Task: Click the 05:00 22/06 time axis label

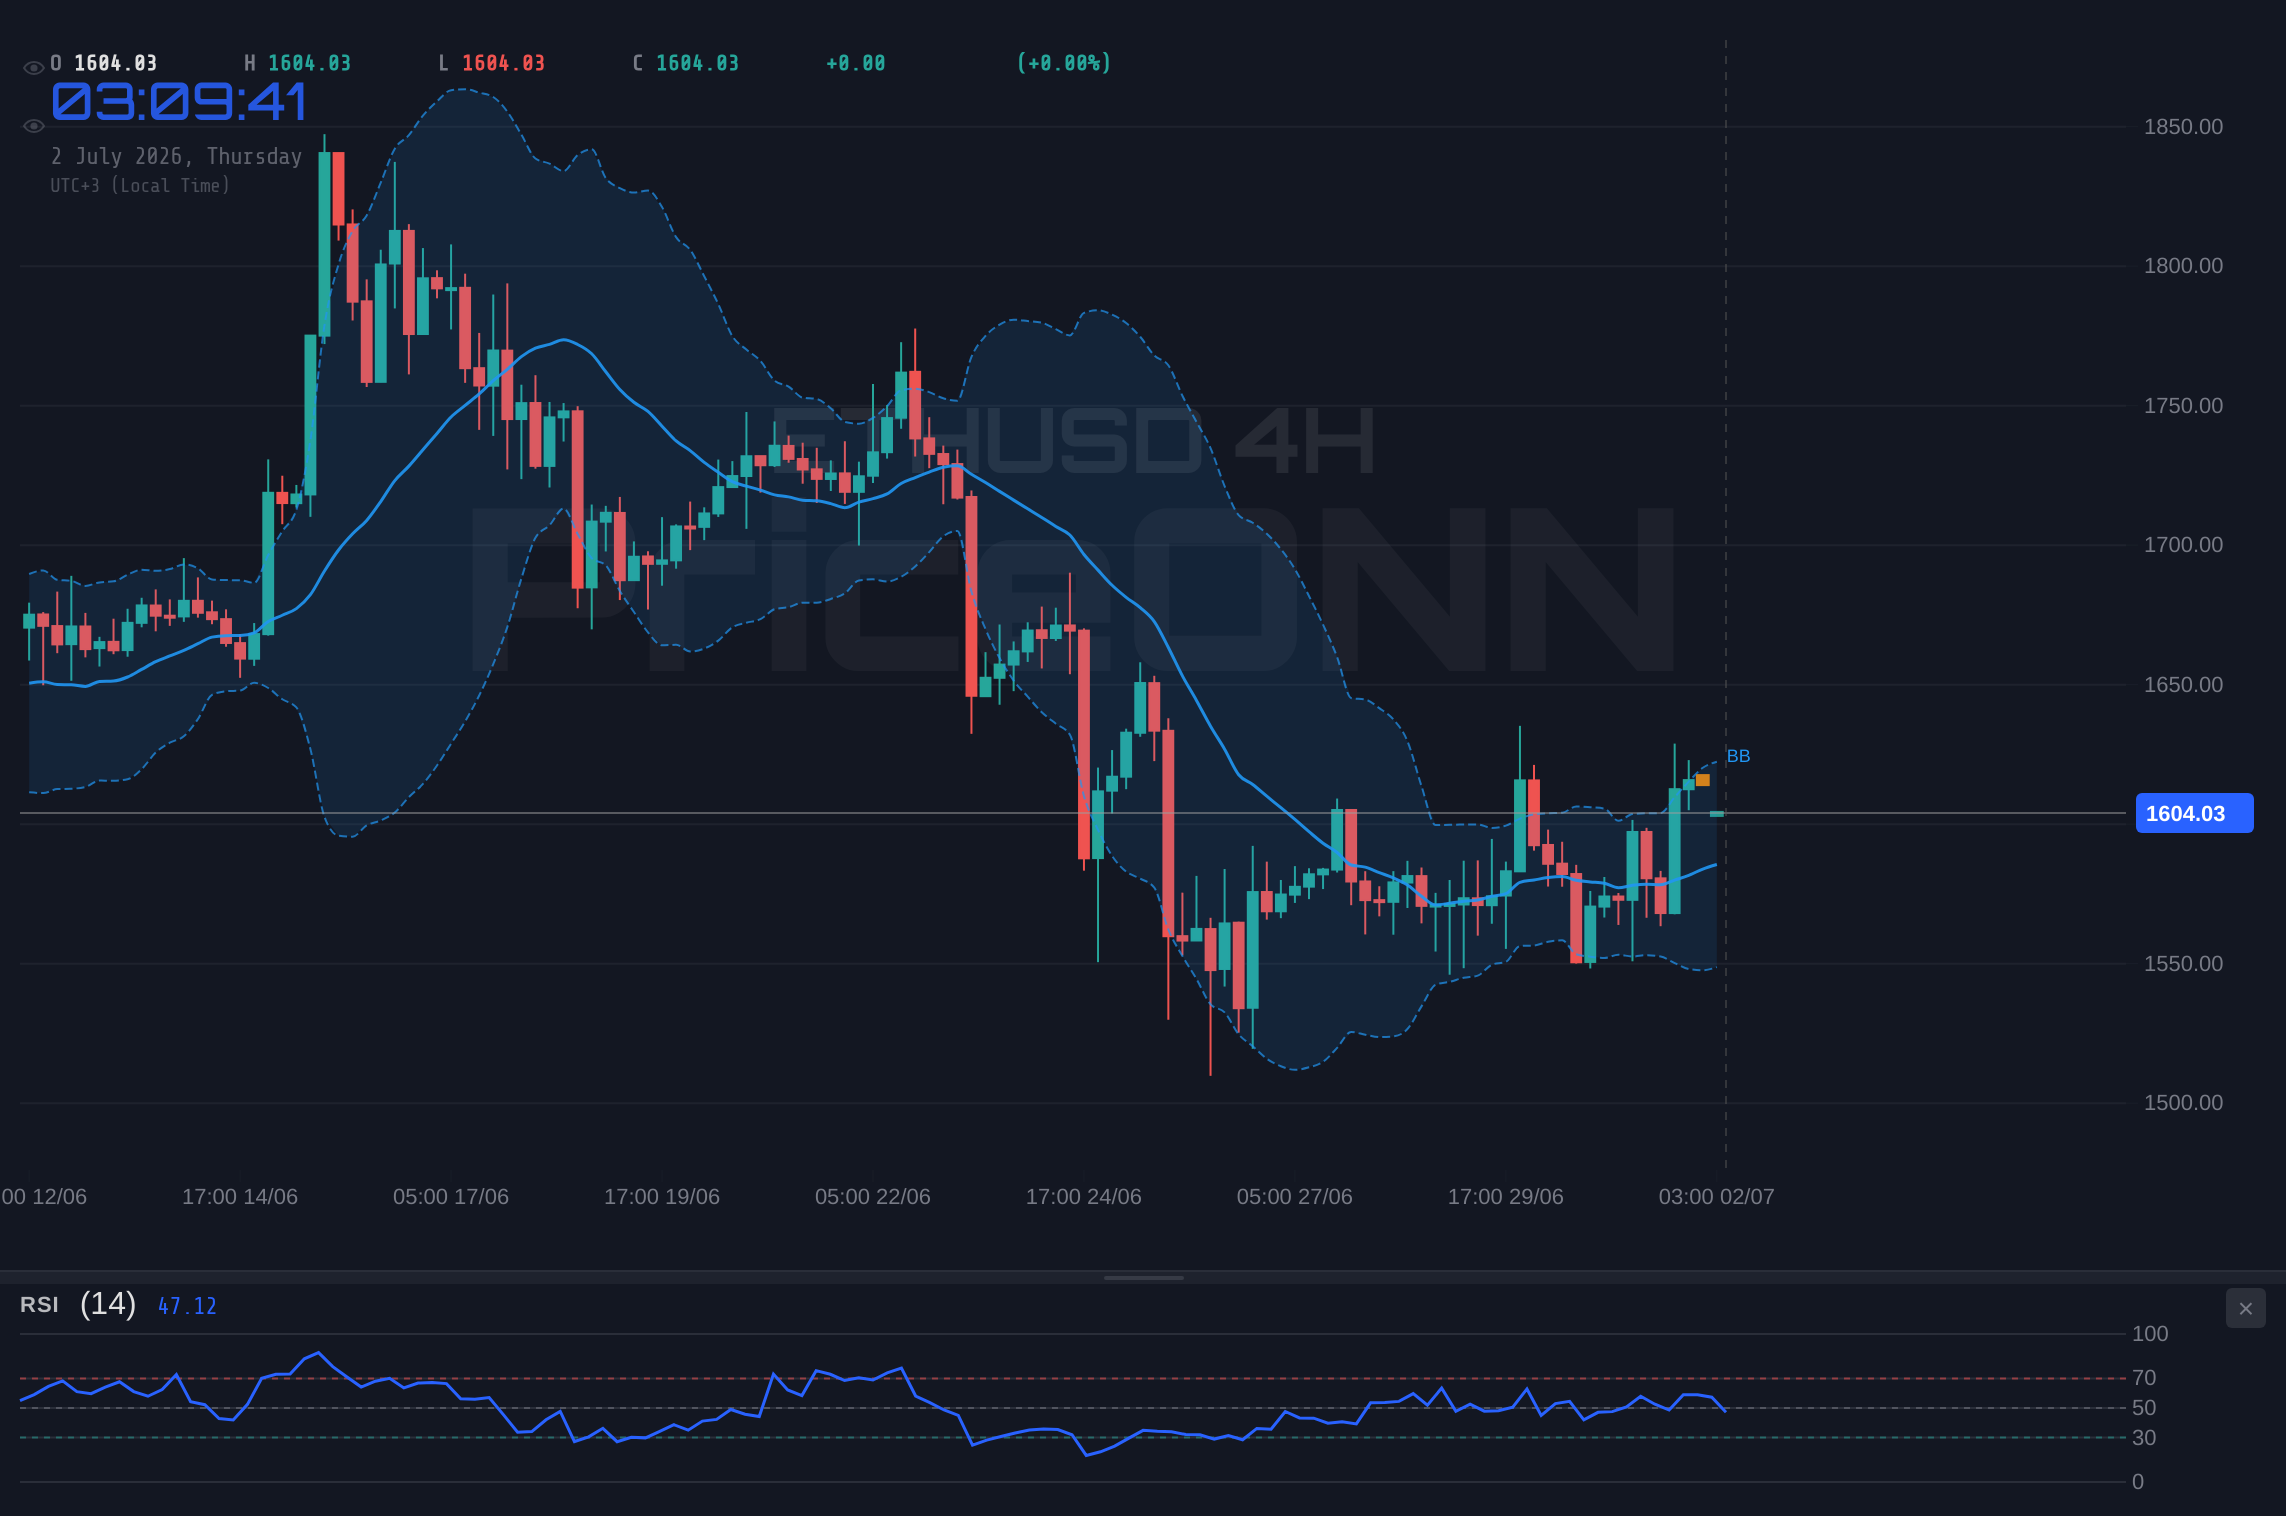Action: (873, 1197)
